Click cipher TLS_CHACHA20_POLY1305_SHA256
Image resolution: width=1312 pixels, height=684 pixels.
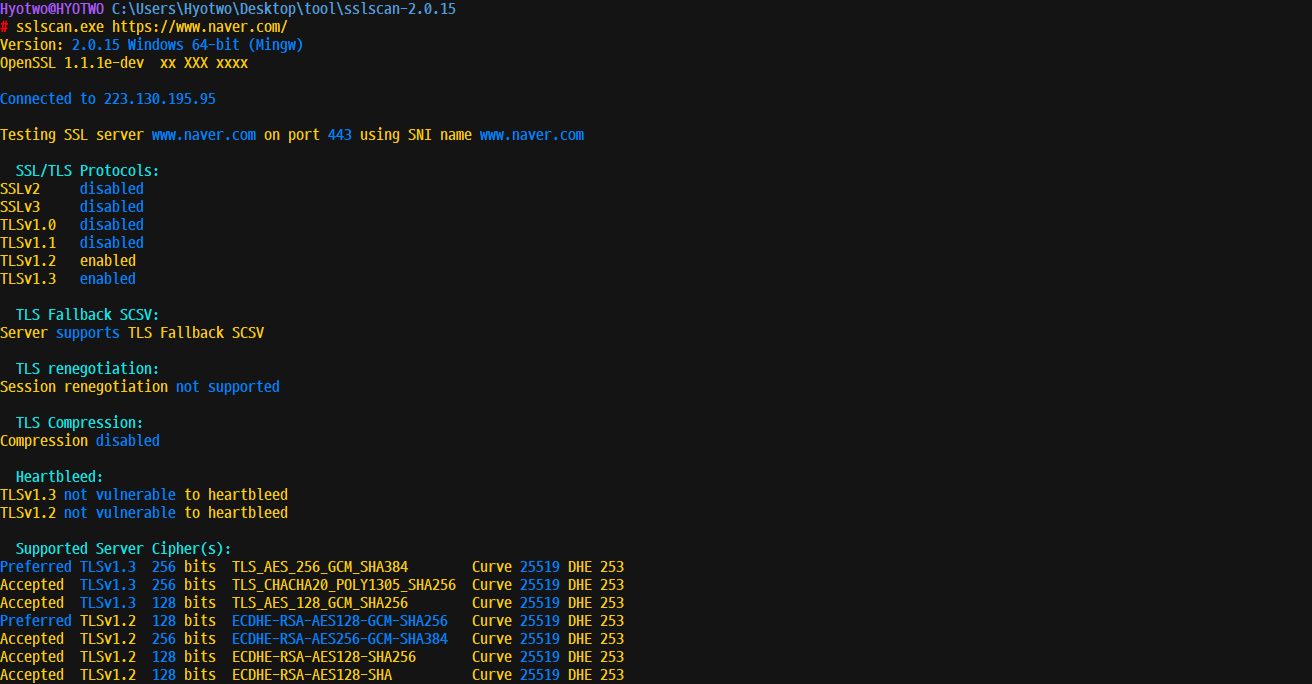point(344,585)
